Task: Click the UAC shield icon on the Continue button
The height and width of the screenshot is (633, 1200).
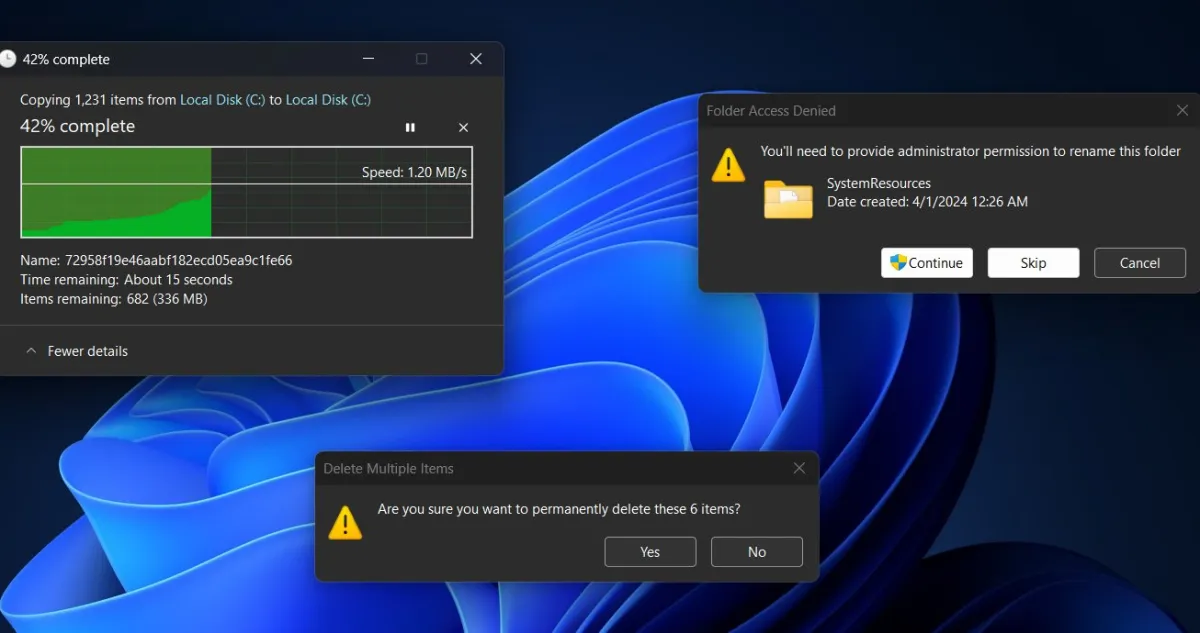Action: (x=899, y=262)
